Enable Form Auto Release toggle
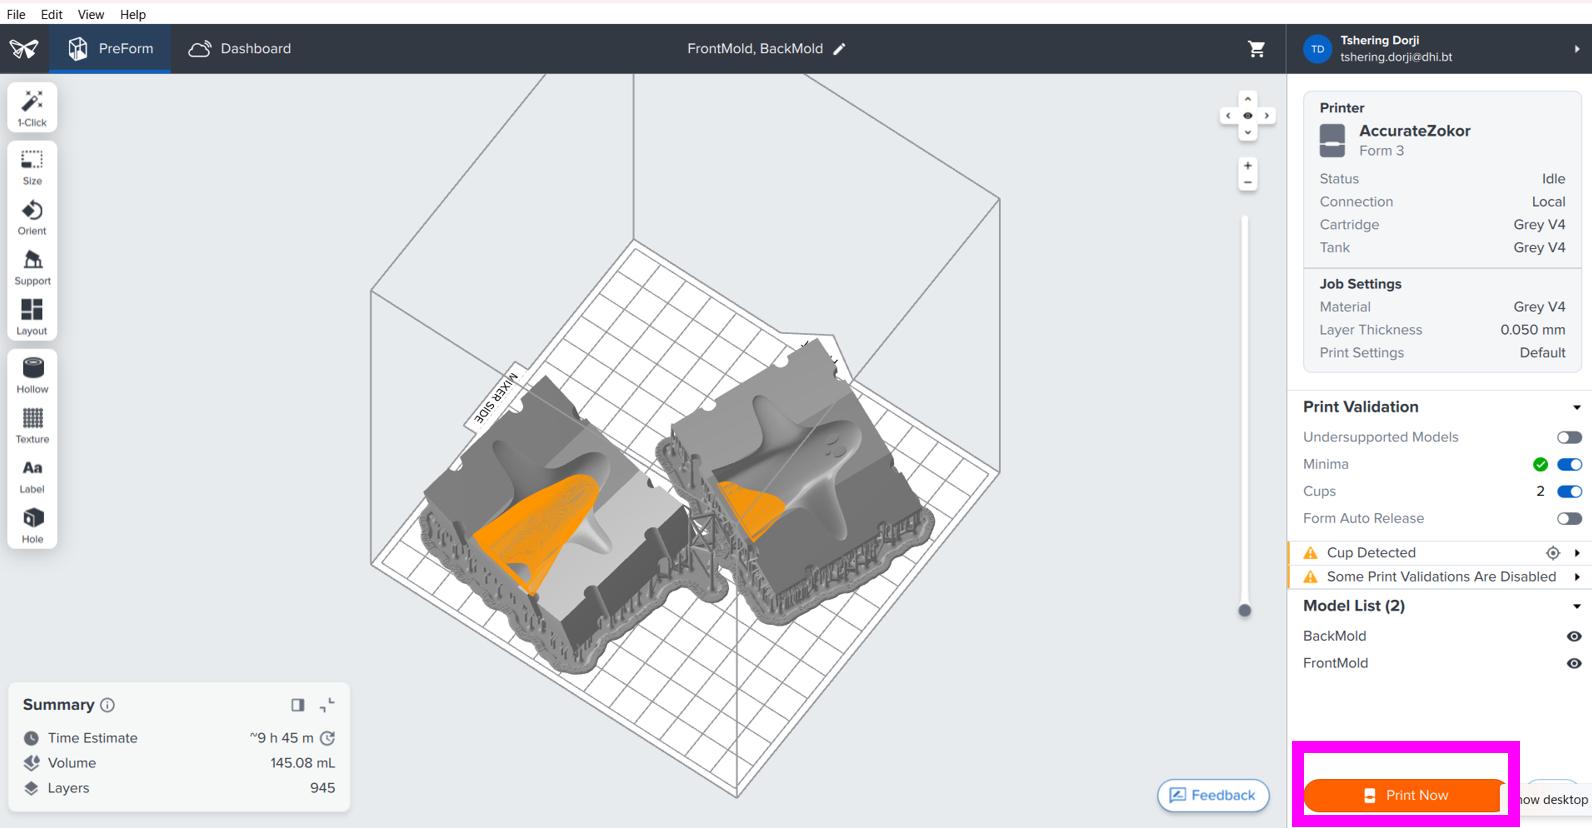1592x828 pixels. point(1569,518)
